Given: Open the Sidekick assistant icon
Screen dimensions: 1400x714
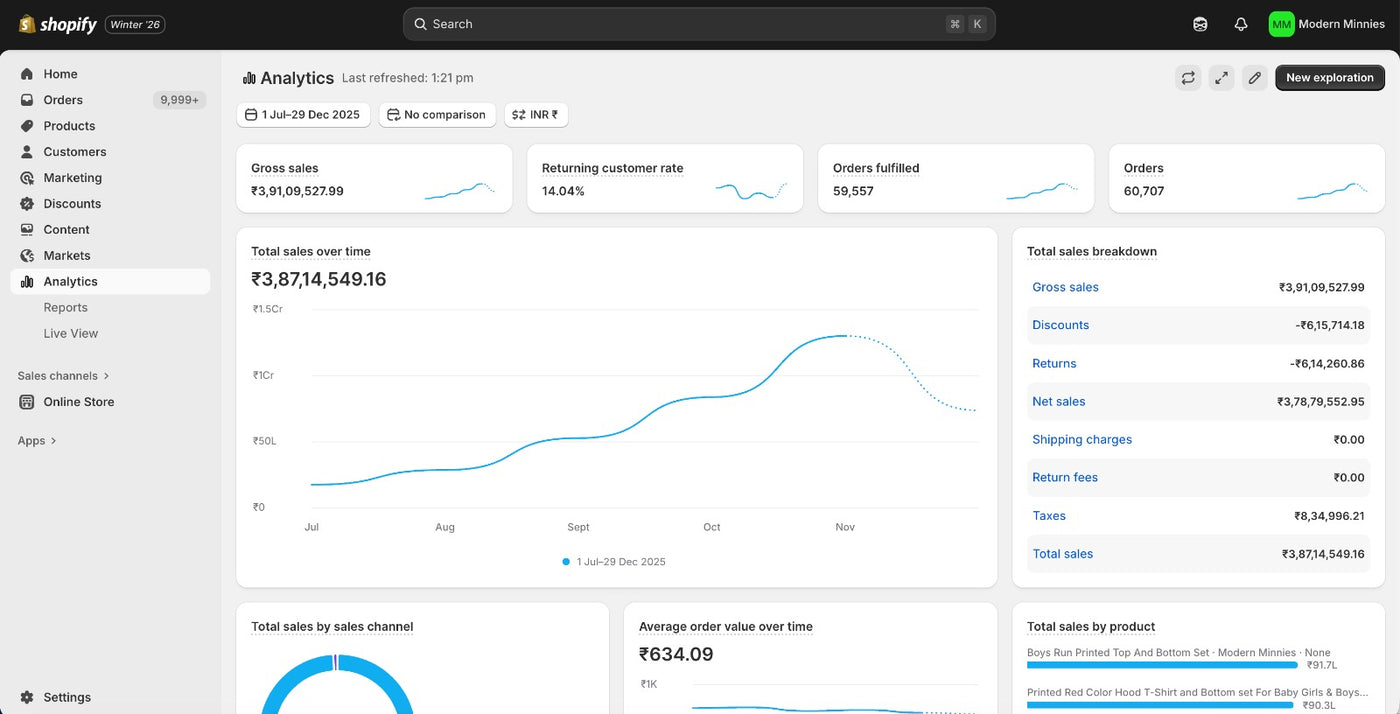Looking at the screenshot, I should [1200, 24].
